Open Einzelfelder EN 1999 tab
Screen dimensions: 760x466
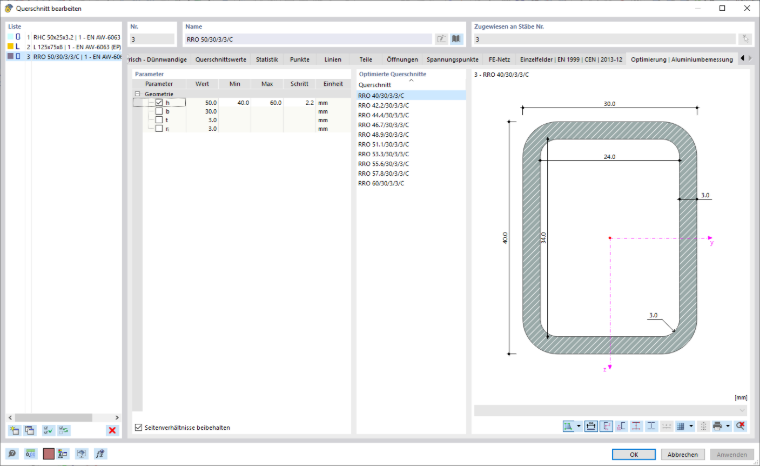click(571, 59)
